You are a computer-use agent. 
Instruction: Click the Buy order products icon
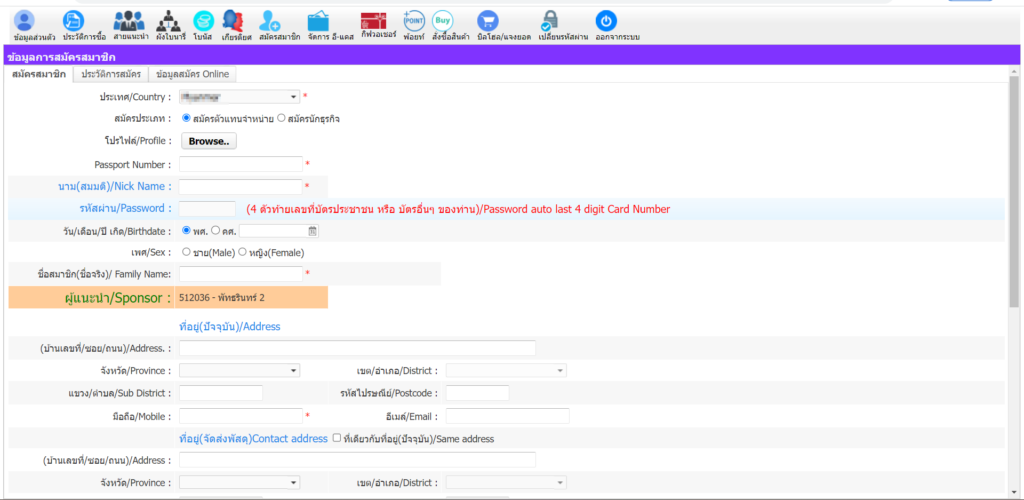pyautogui.click(x=443, y=19)
